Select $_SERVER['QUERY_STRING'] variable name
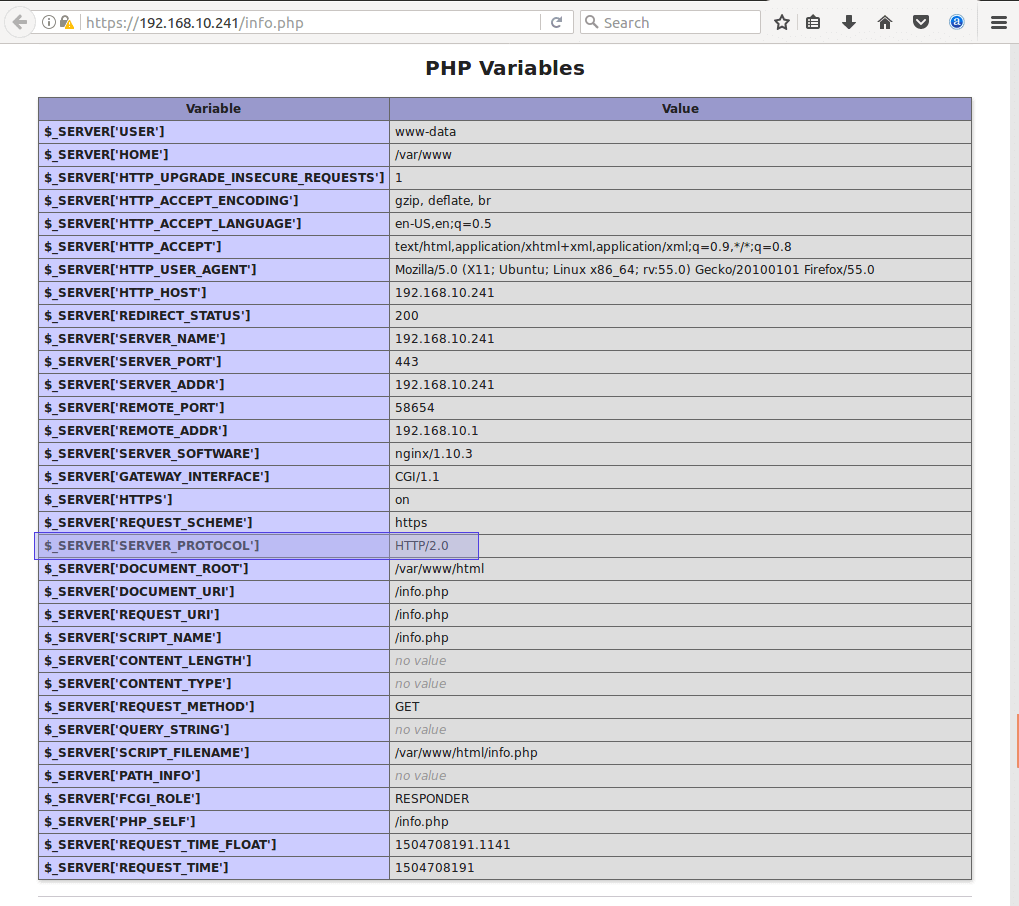The width and height of the screenshot is (1019, 906). (x=136, y=730)
